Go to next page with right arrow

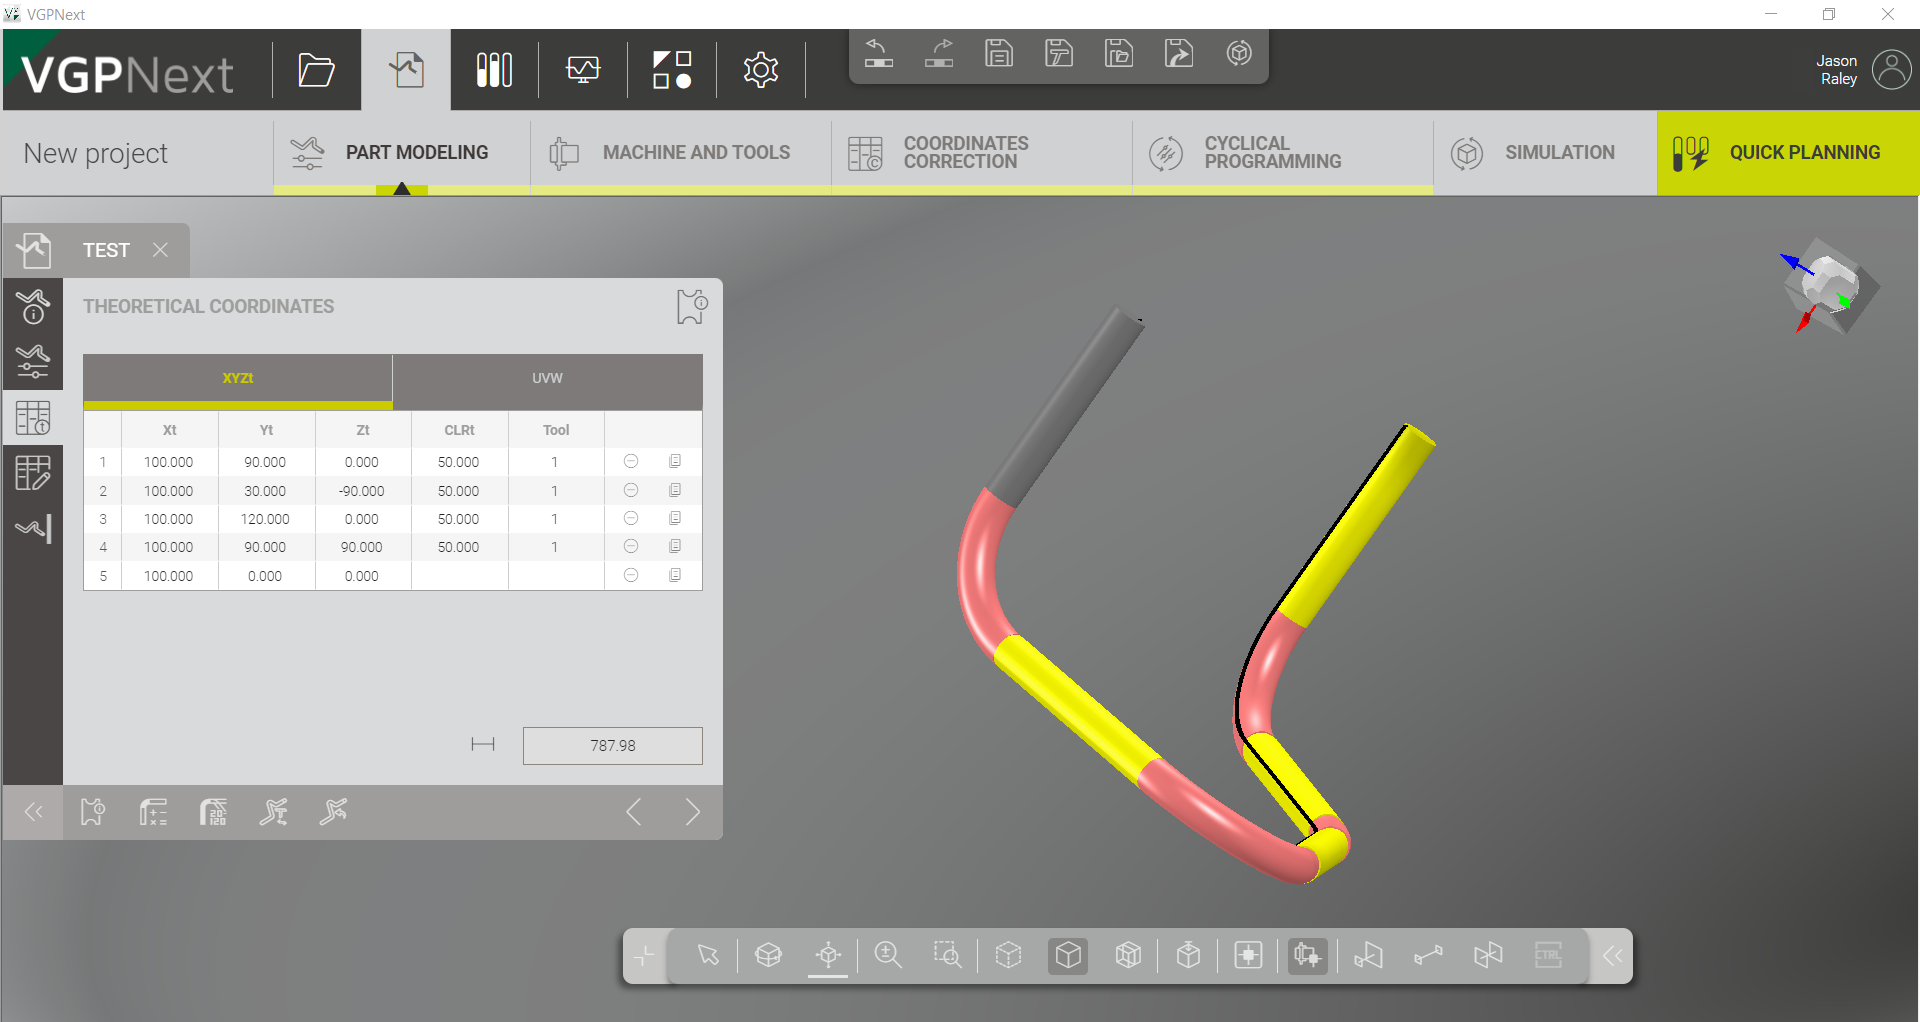(x=693, y=812)
